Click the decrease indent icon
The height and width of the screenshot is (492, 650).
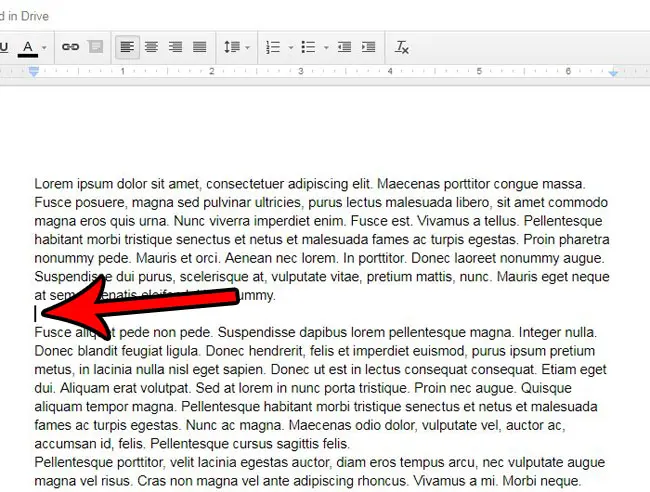(344, 47)
